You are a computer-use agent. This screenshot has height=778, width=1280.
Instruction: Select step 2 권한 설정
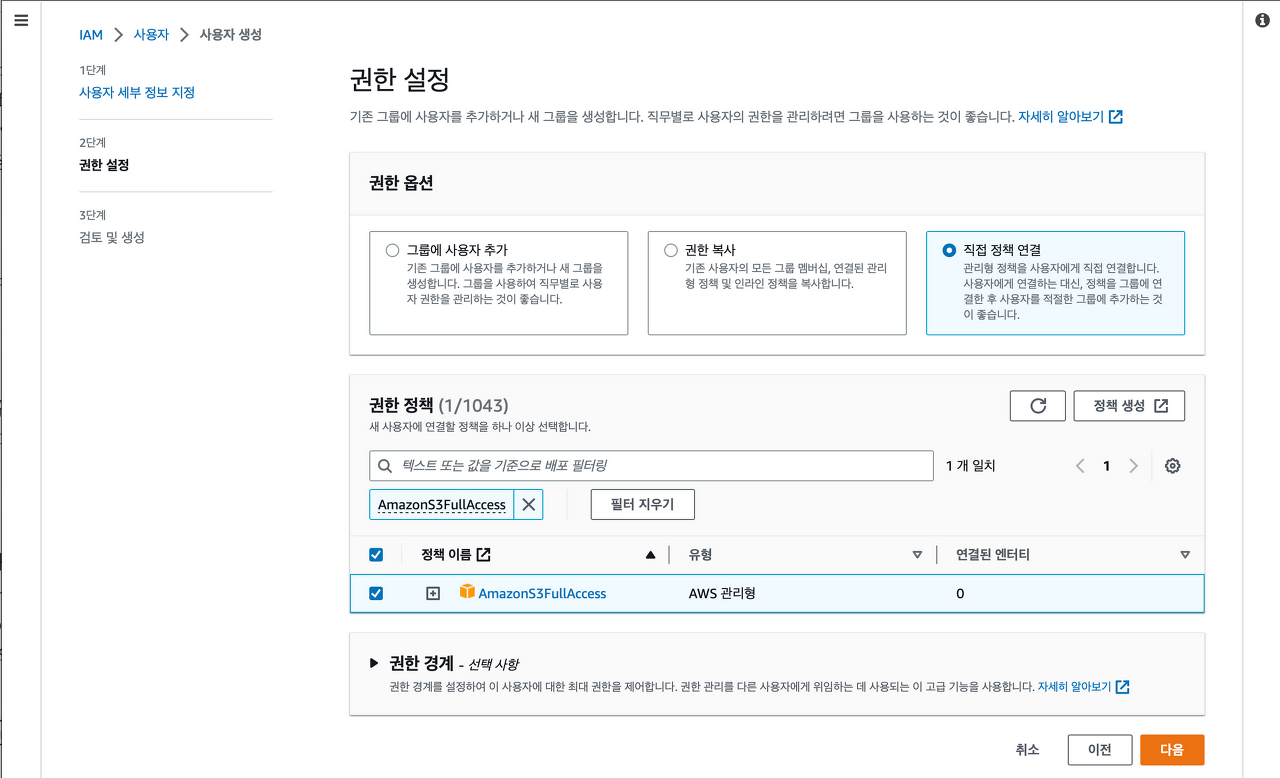coord(104,165)
